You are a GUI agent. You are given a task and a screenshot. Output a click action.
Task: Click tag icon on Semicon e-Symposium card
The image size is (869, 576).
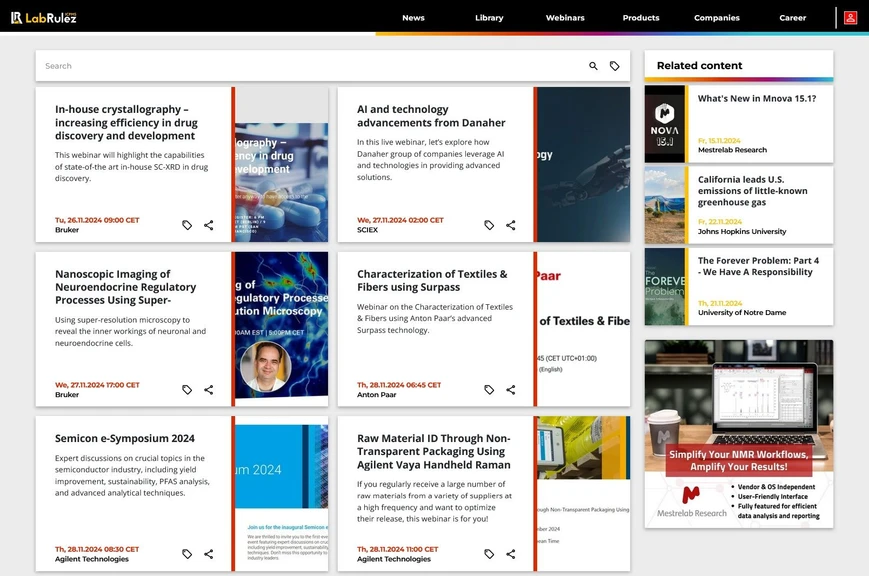coord(187,554)
